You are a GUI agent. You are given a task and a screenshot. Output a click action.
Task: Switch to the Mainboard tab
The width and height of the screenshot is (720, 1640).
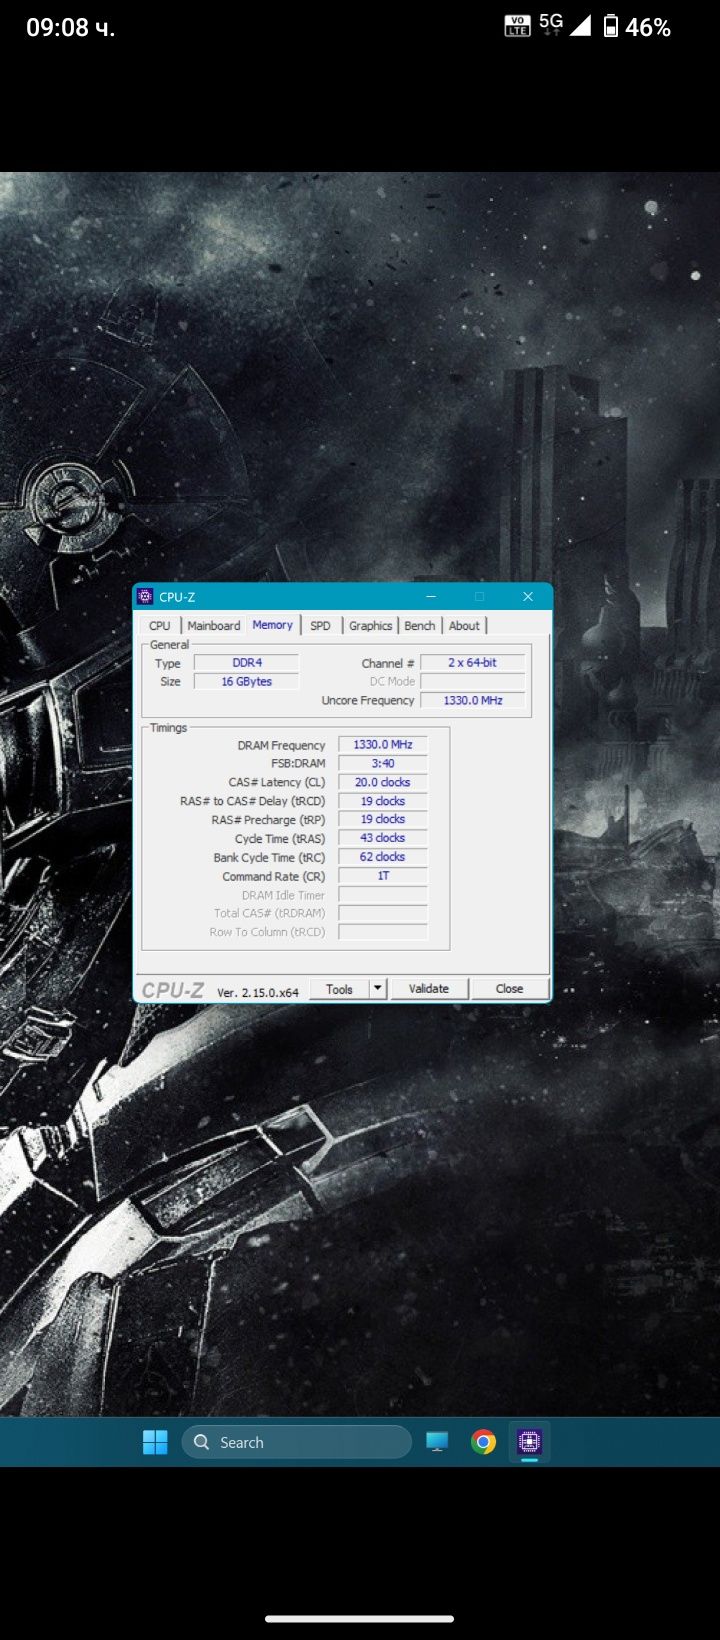coord(214,626)
